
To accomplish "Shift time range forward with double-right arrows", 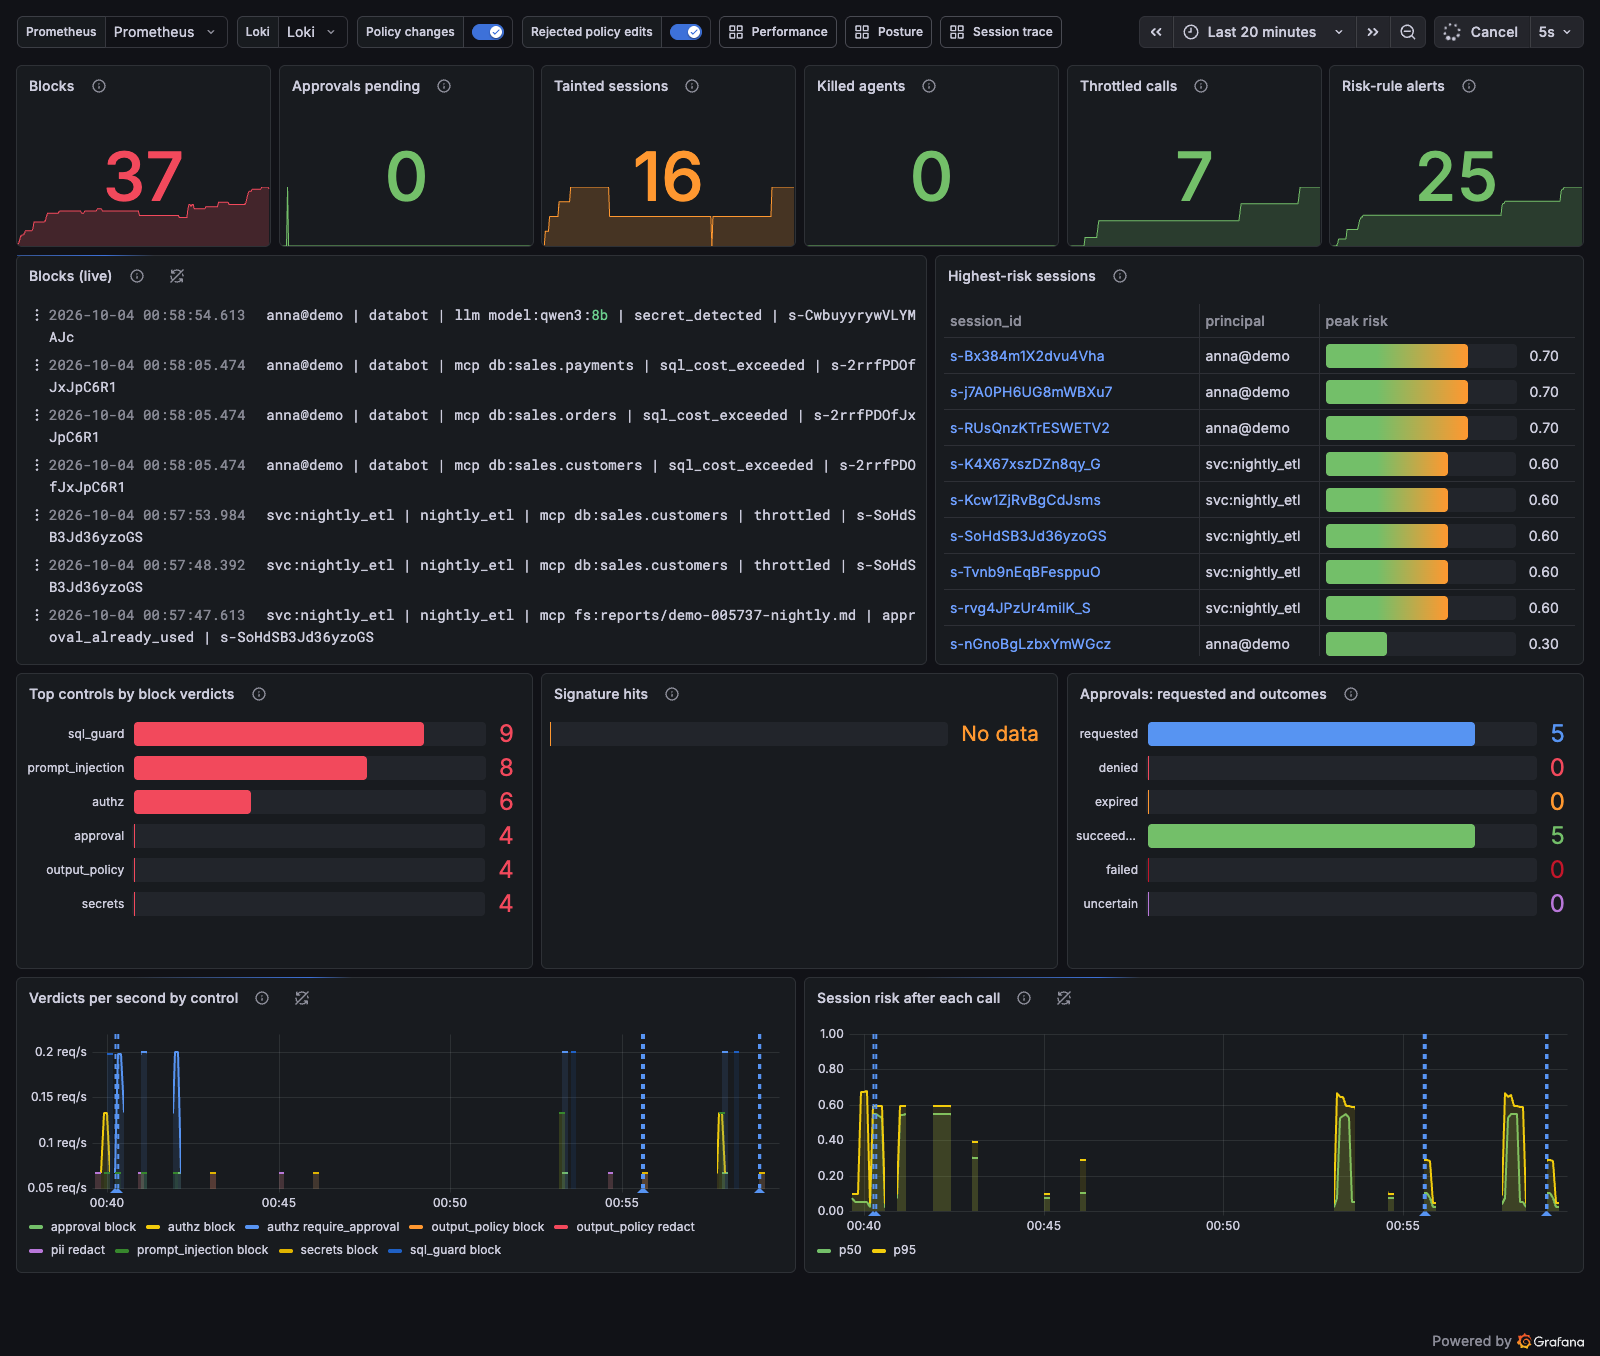I will [x=1373, y=32].
